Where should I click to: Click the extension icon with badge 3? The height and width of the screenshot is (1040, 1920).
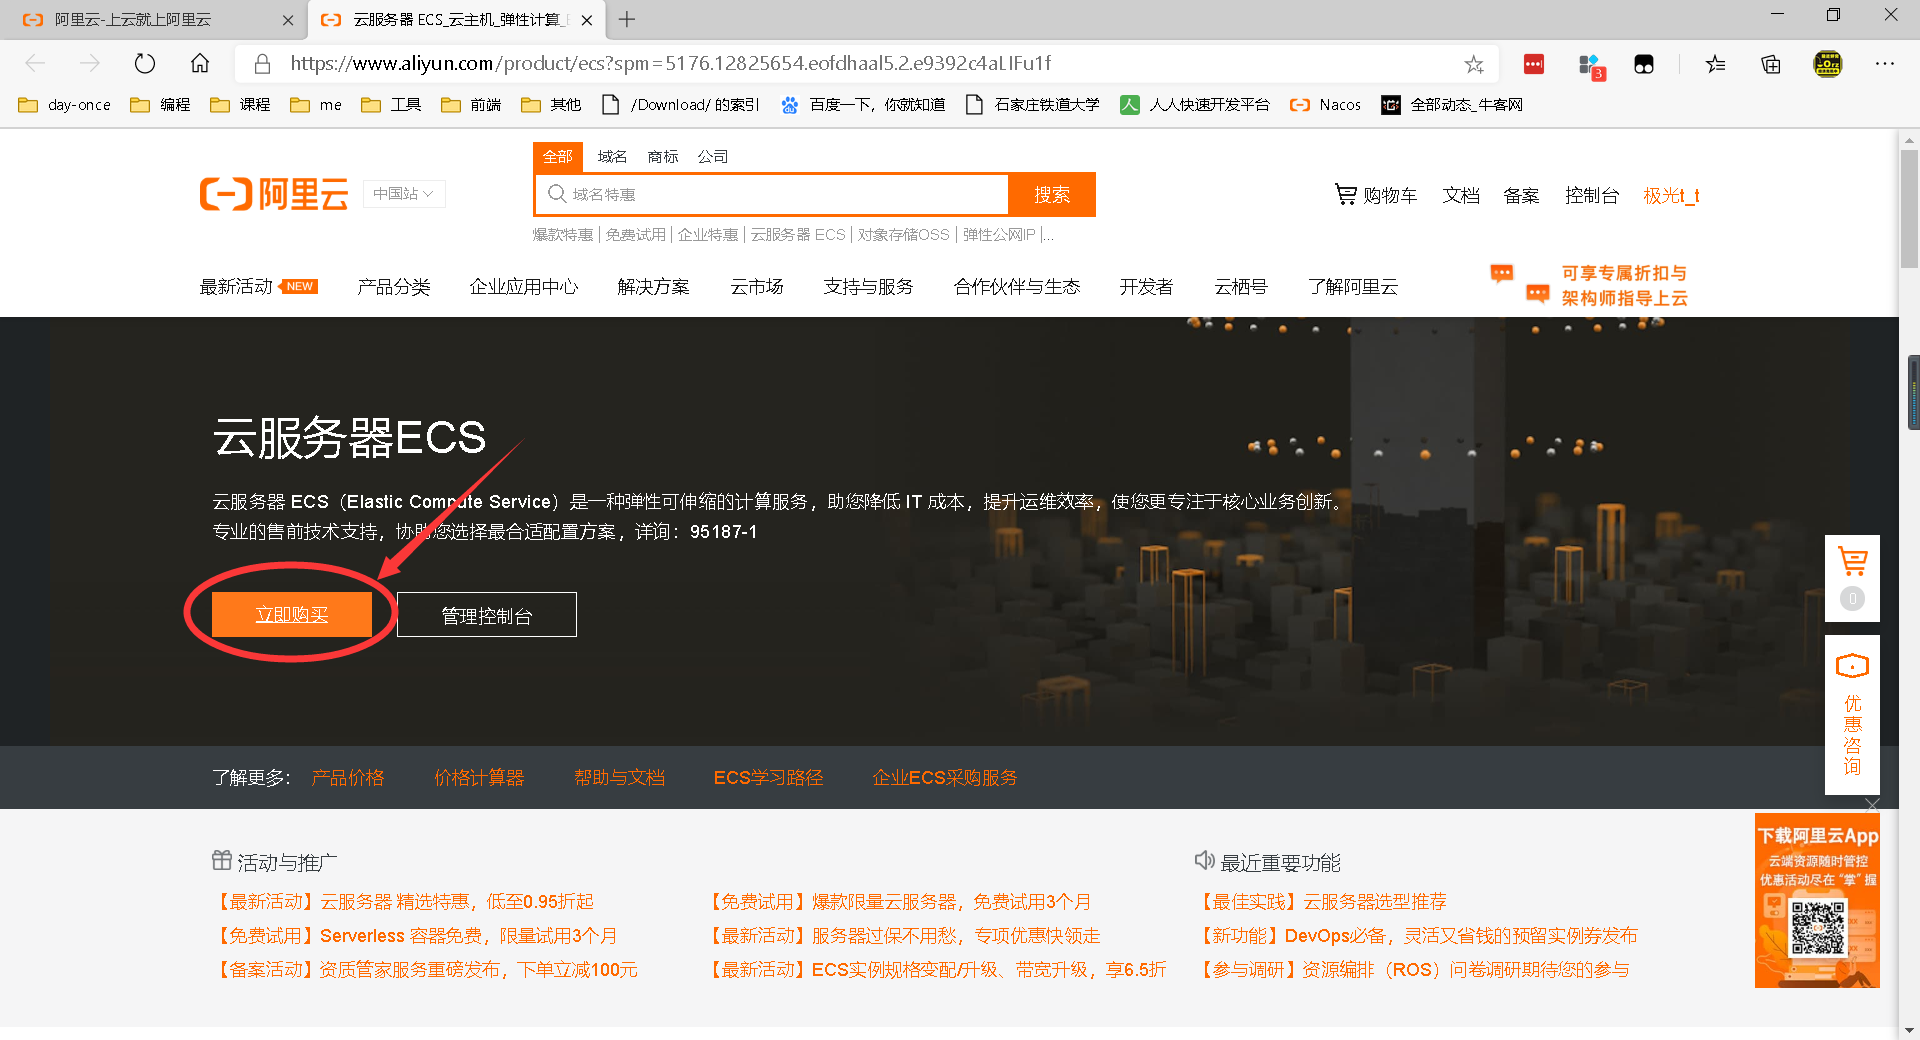point(1590,66)
